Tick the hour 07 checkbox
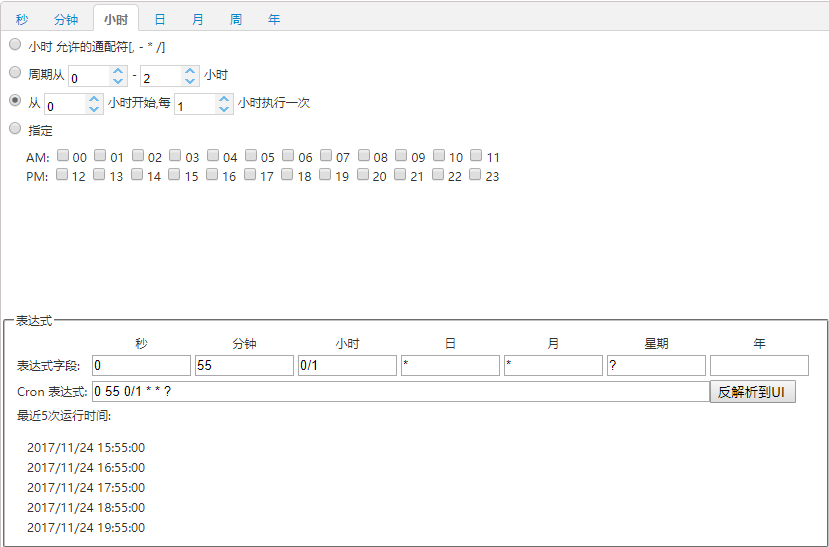Image resolution: width=829 pixels, height=547 pixels. pos(326,155)
